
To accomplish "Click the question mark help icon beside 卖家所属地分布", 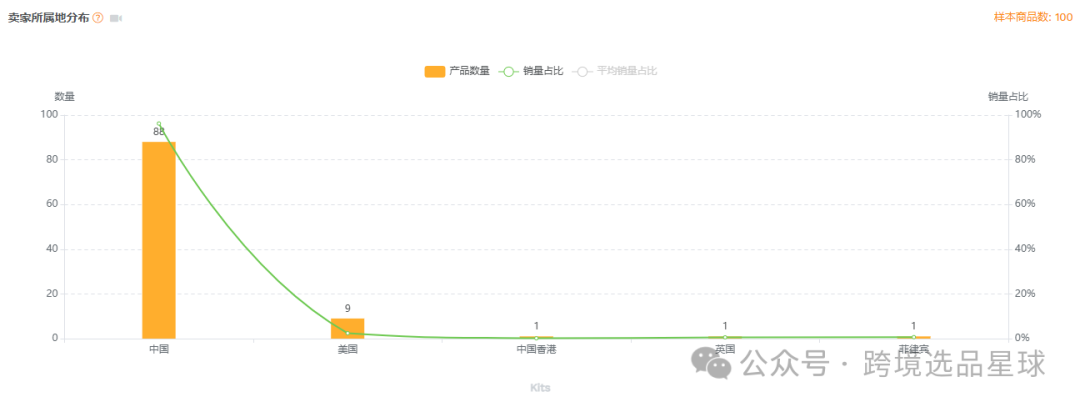I will point(98,19).
